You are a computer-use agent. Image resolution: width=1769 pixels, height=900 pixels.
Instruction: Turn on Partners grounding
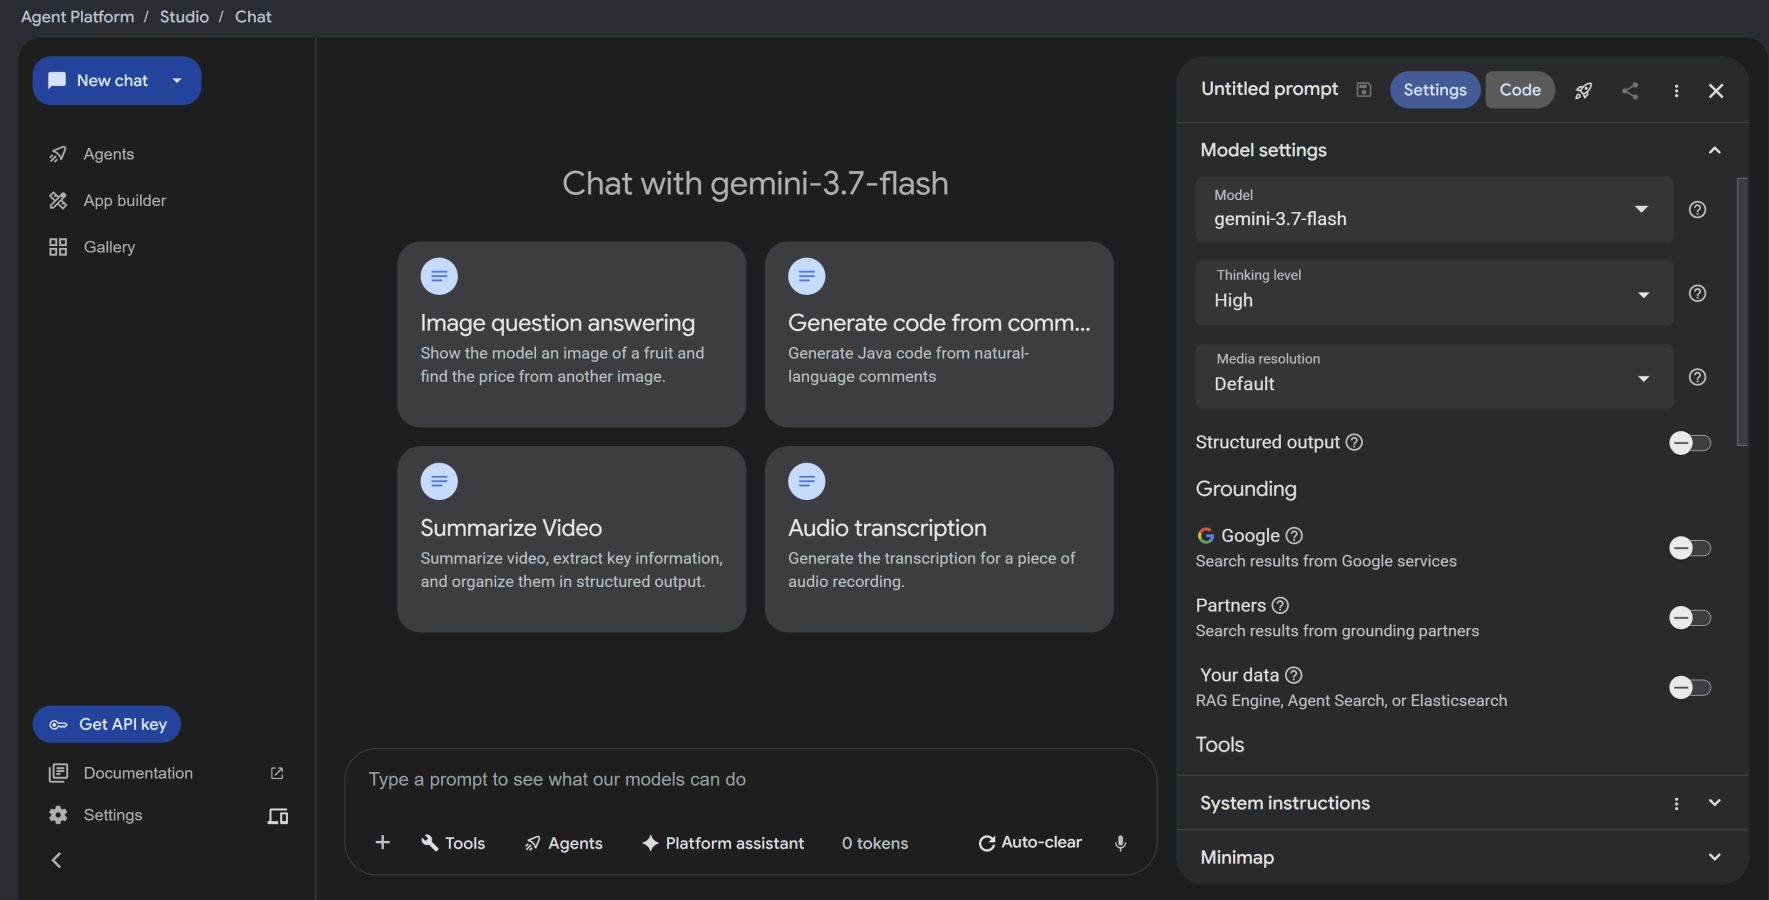(1690, 618)
